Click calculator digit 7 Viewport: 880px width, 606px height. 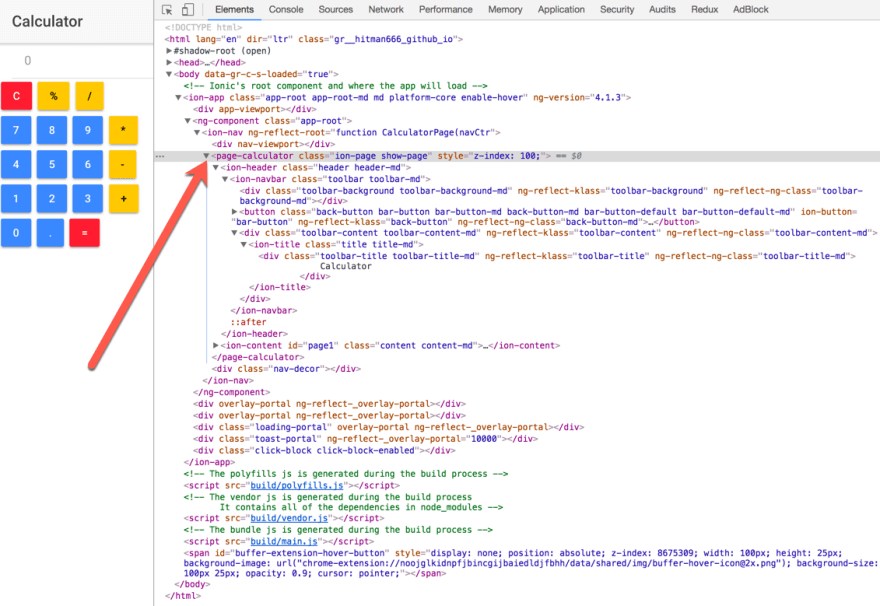16,130
